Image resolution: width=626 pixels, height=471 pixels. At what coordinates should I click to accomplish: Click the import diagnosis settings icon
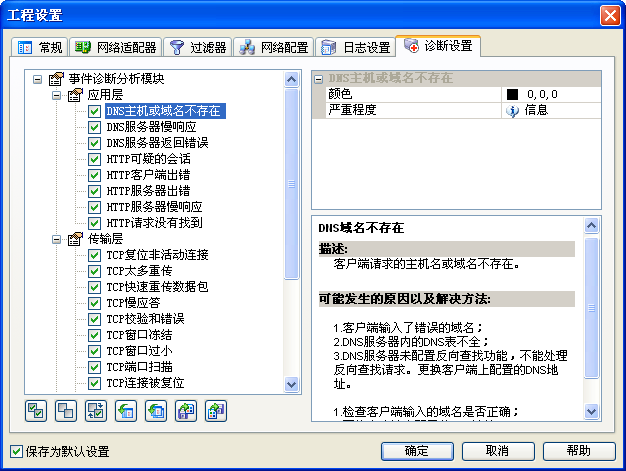[186, 411]
